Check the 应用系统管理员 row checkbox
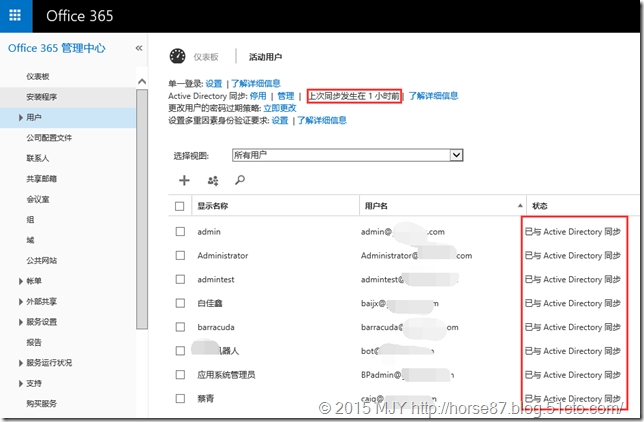 click(x=180, y=375)
